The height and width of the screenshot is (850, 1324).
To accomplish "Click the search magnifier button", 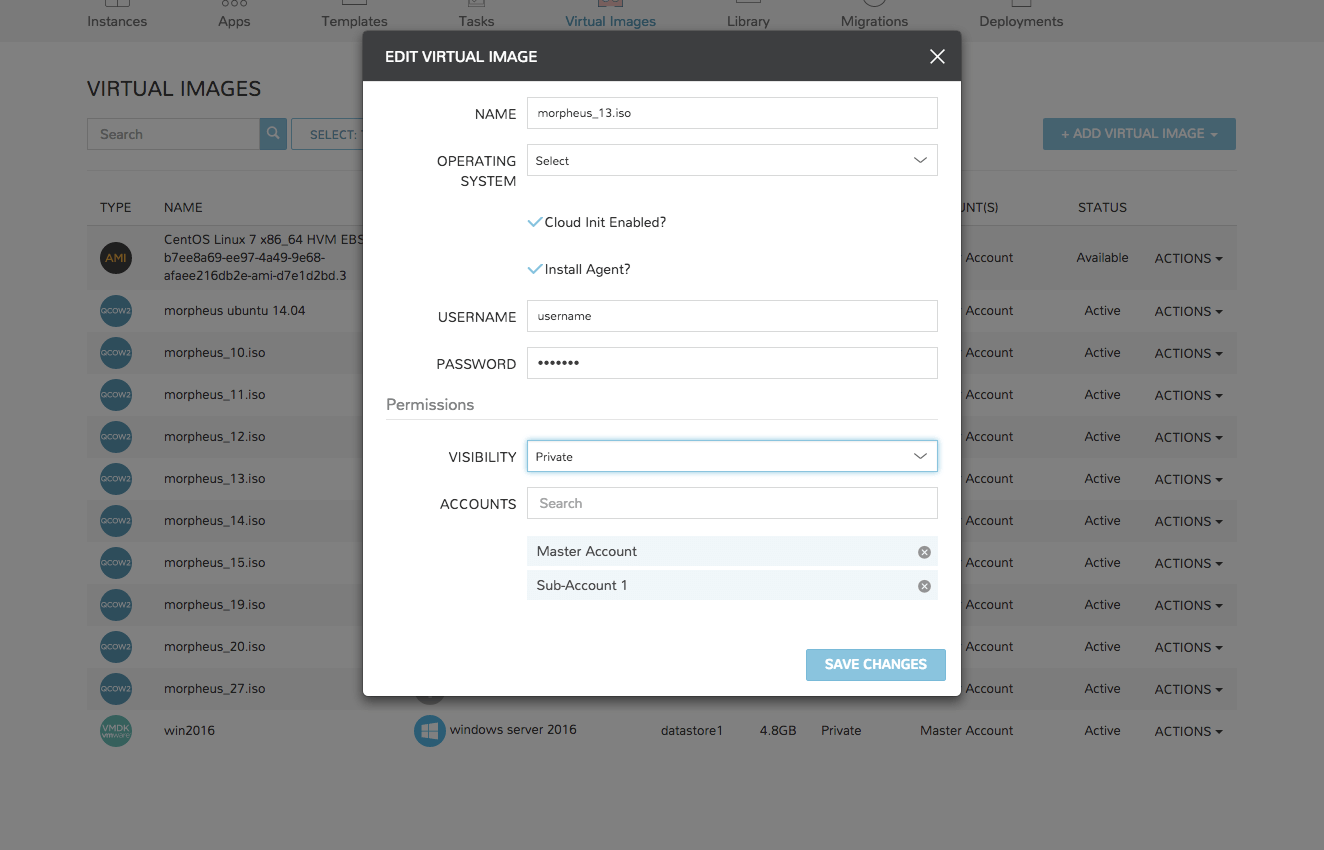I will coord(273,134).
